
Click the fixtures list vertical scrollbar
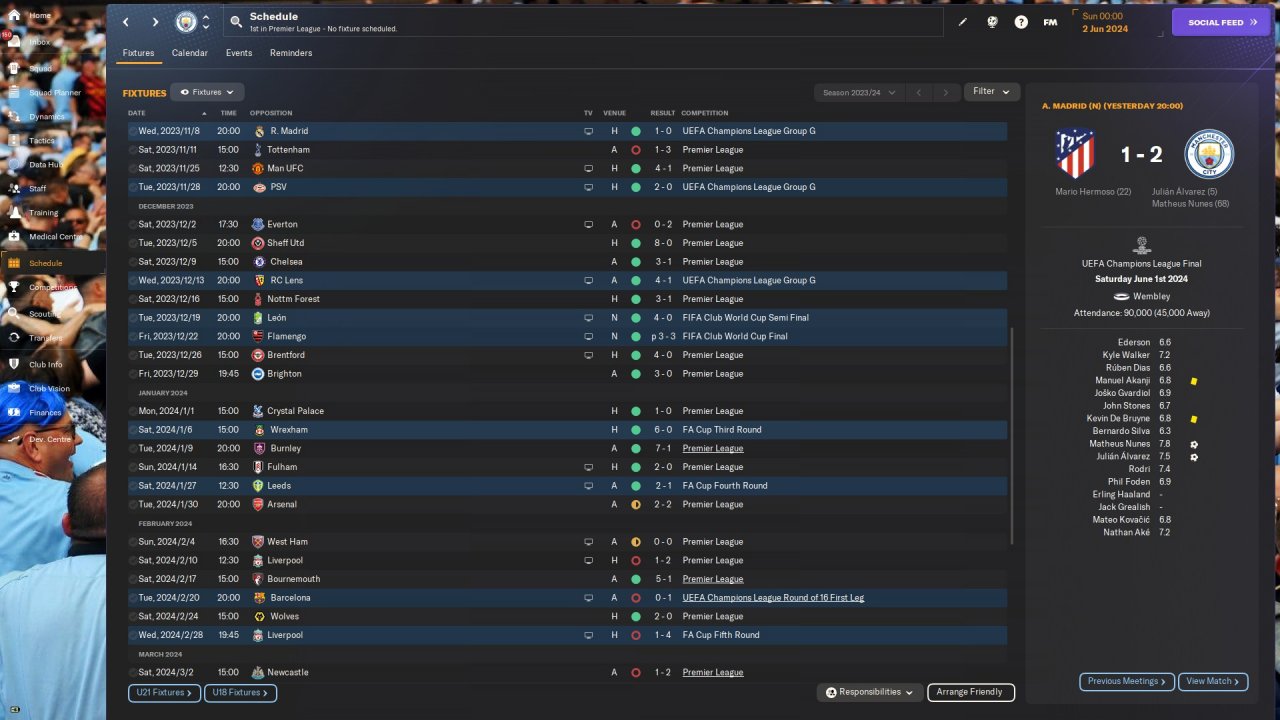[1012, 436]
